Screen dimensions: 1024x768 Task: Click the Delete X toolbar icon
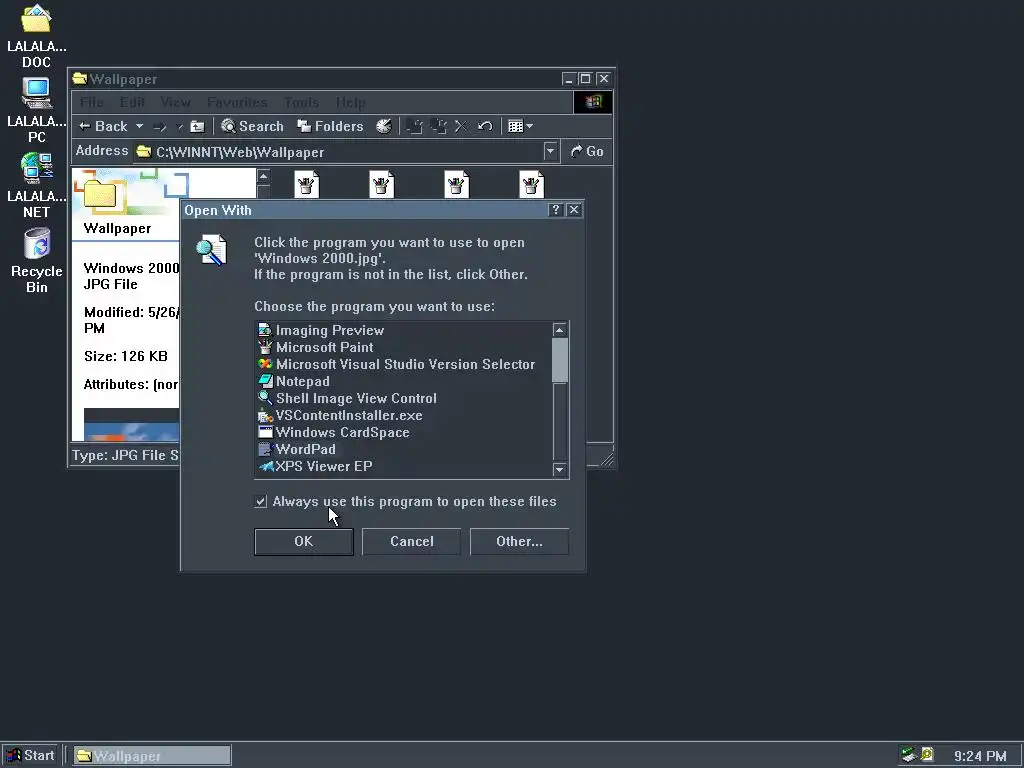coord(461,126)
